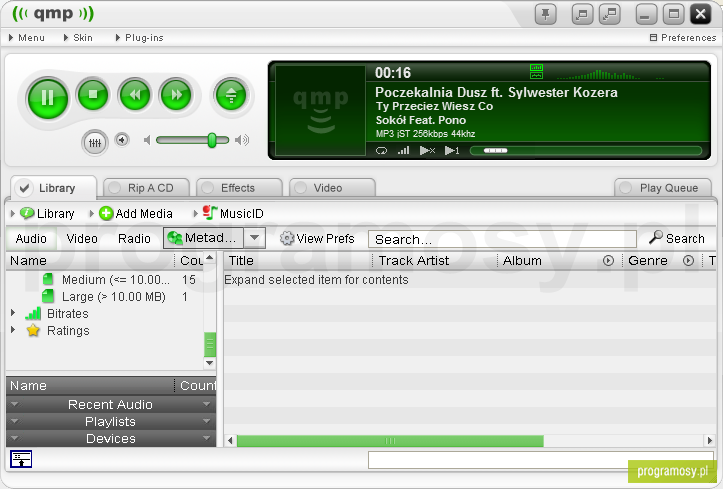Sort by the Track Artist column header
The height and width of the screenshot is (489, 723).
[x=435, y=261]
